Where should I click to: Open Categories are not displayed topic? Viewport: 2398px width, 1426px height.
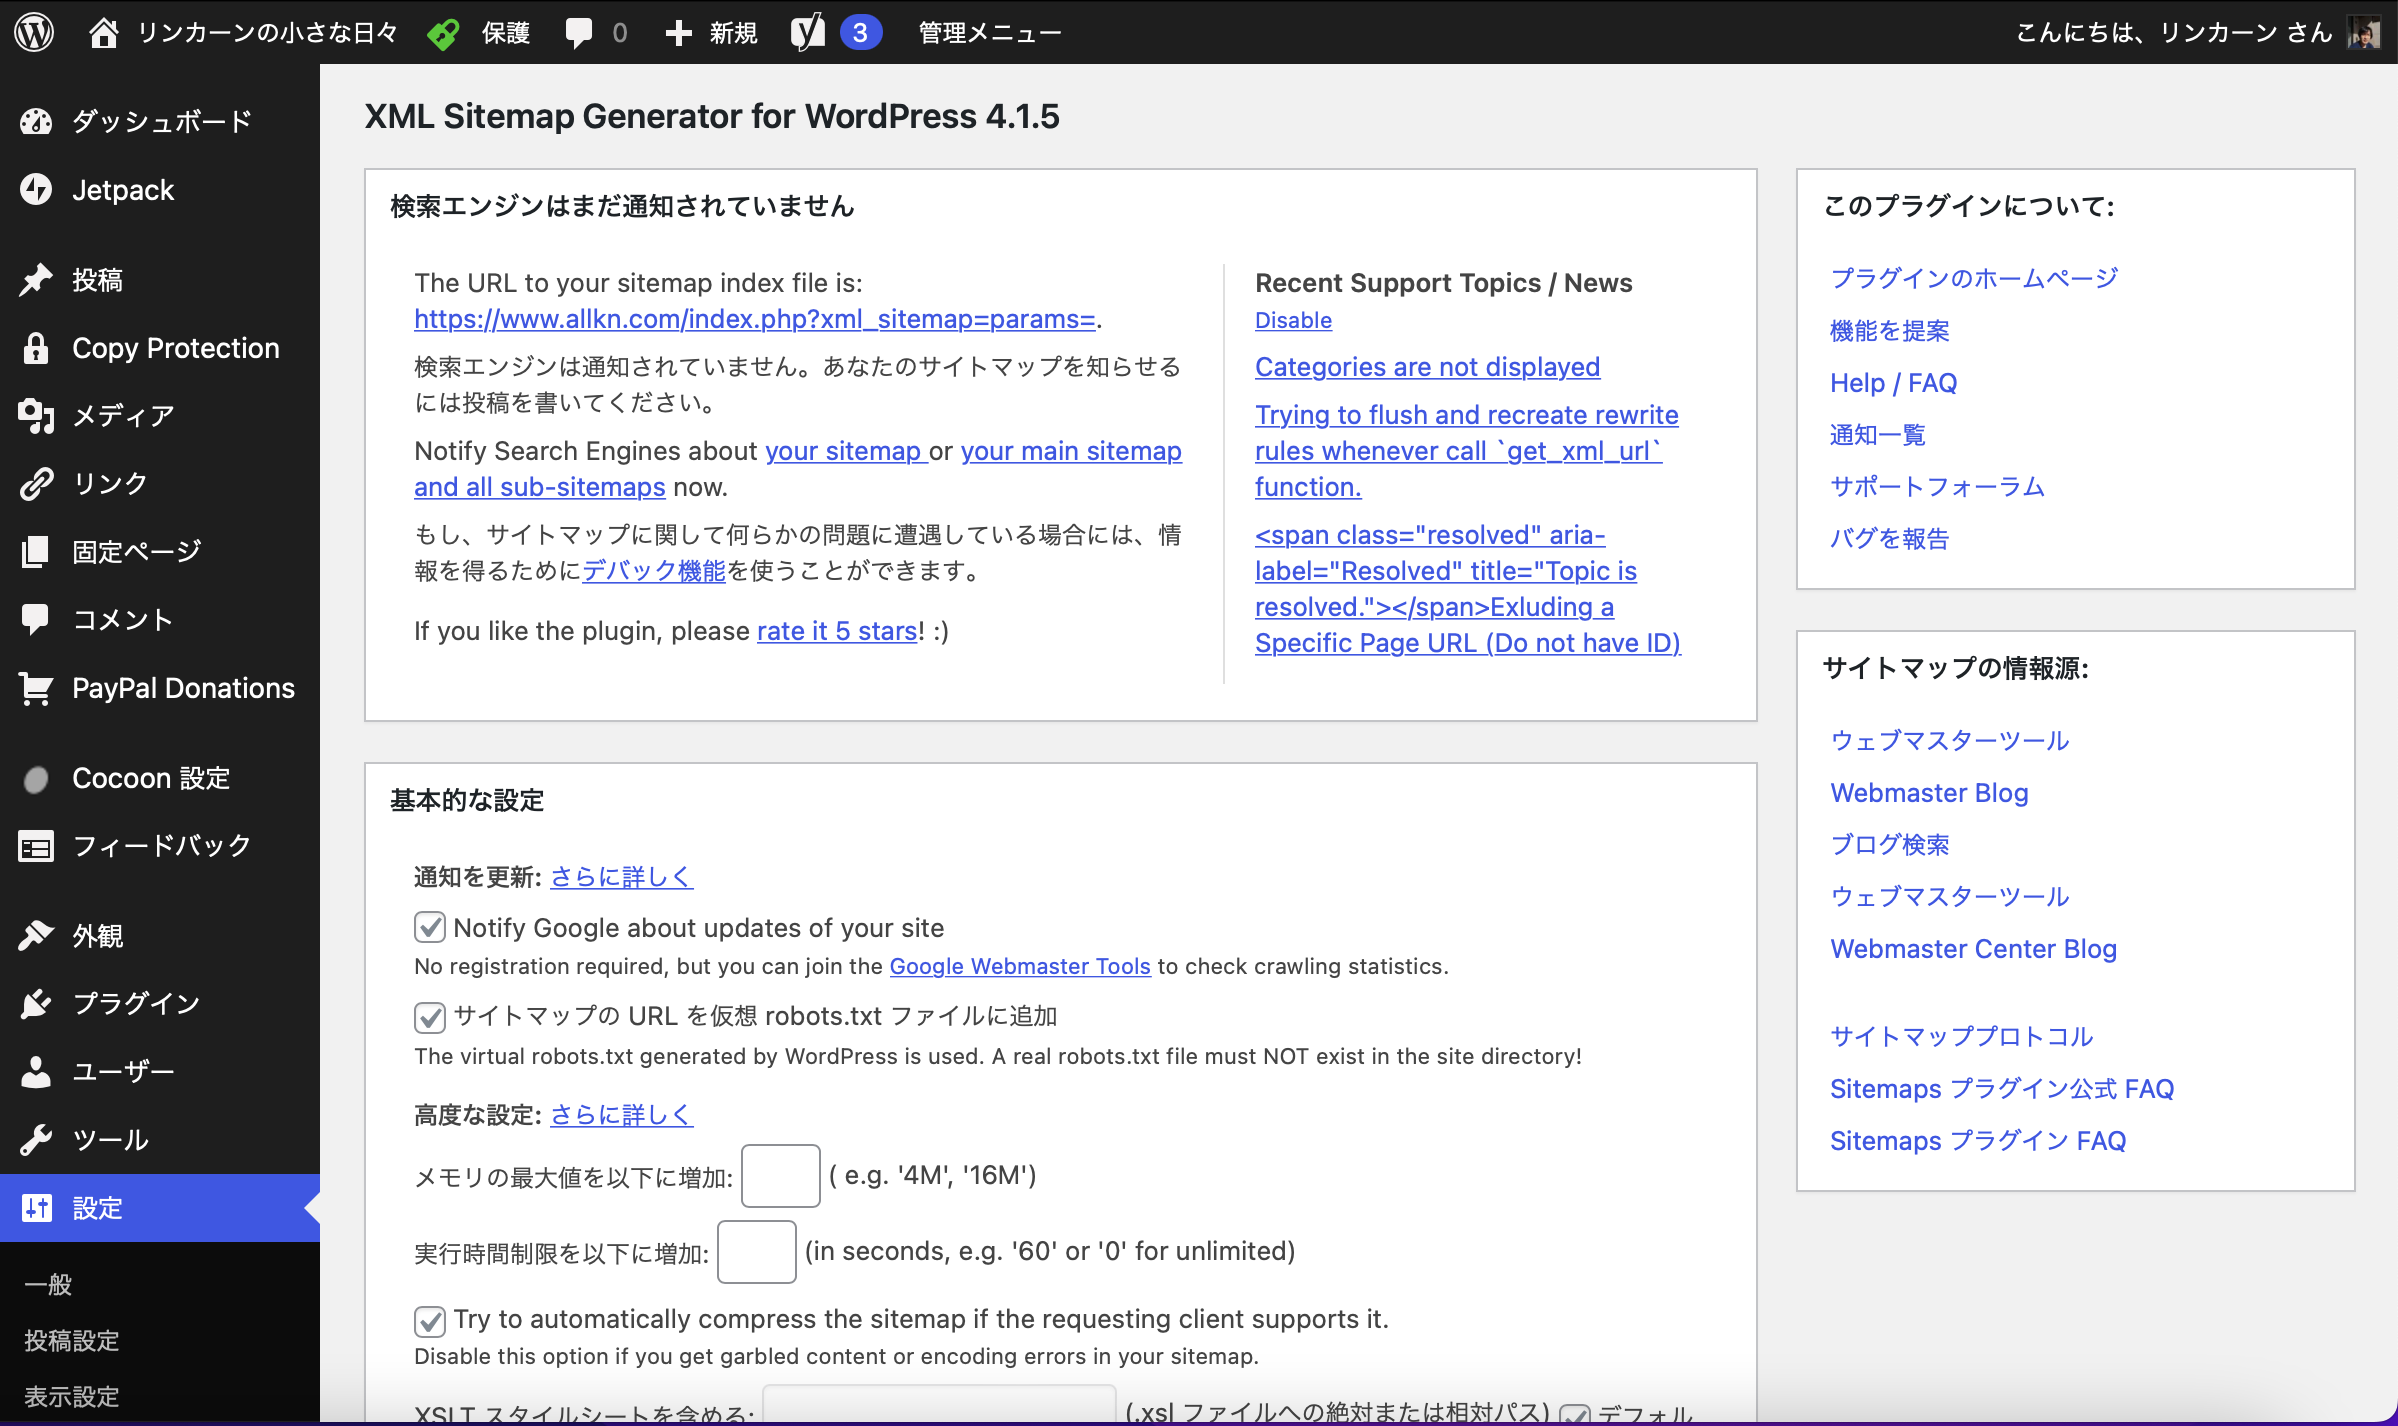tap(1427, 367)
